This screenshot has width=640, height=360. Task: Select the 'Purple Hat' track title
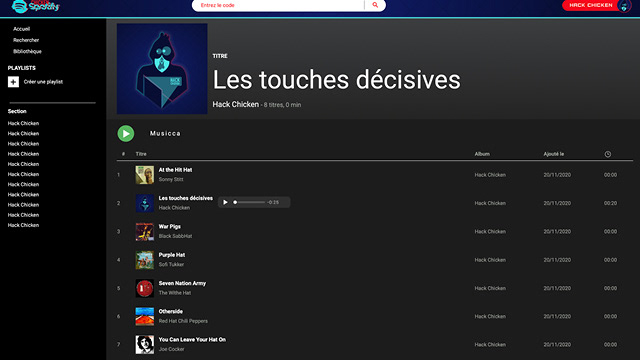pos(172,255)
